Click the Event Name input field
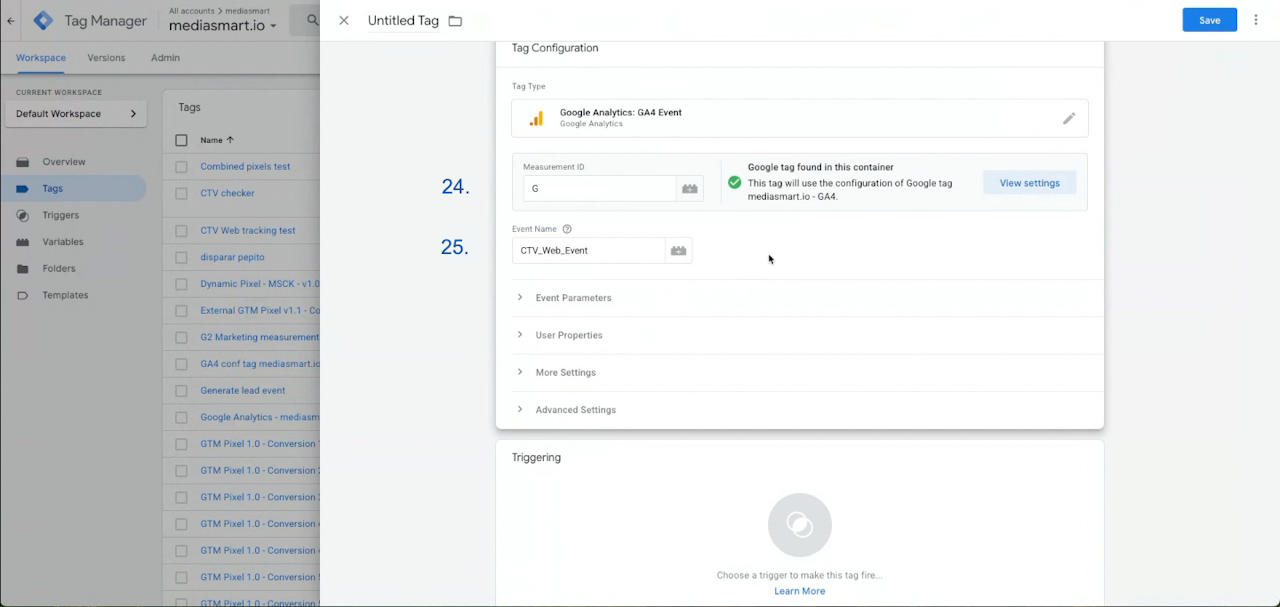This screenshot has height=607, width=1280. tap(588, 251)
